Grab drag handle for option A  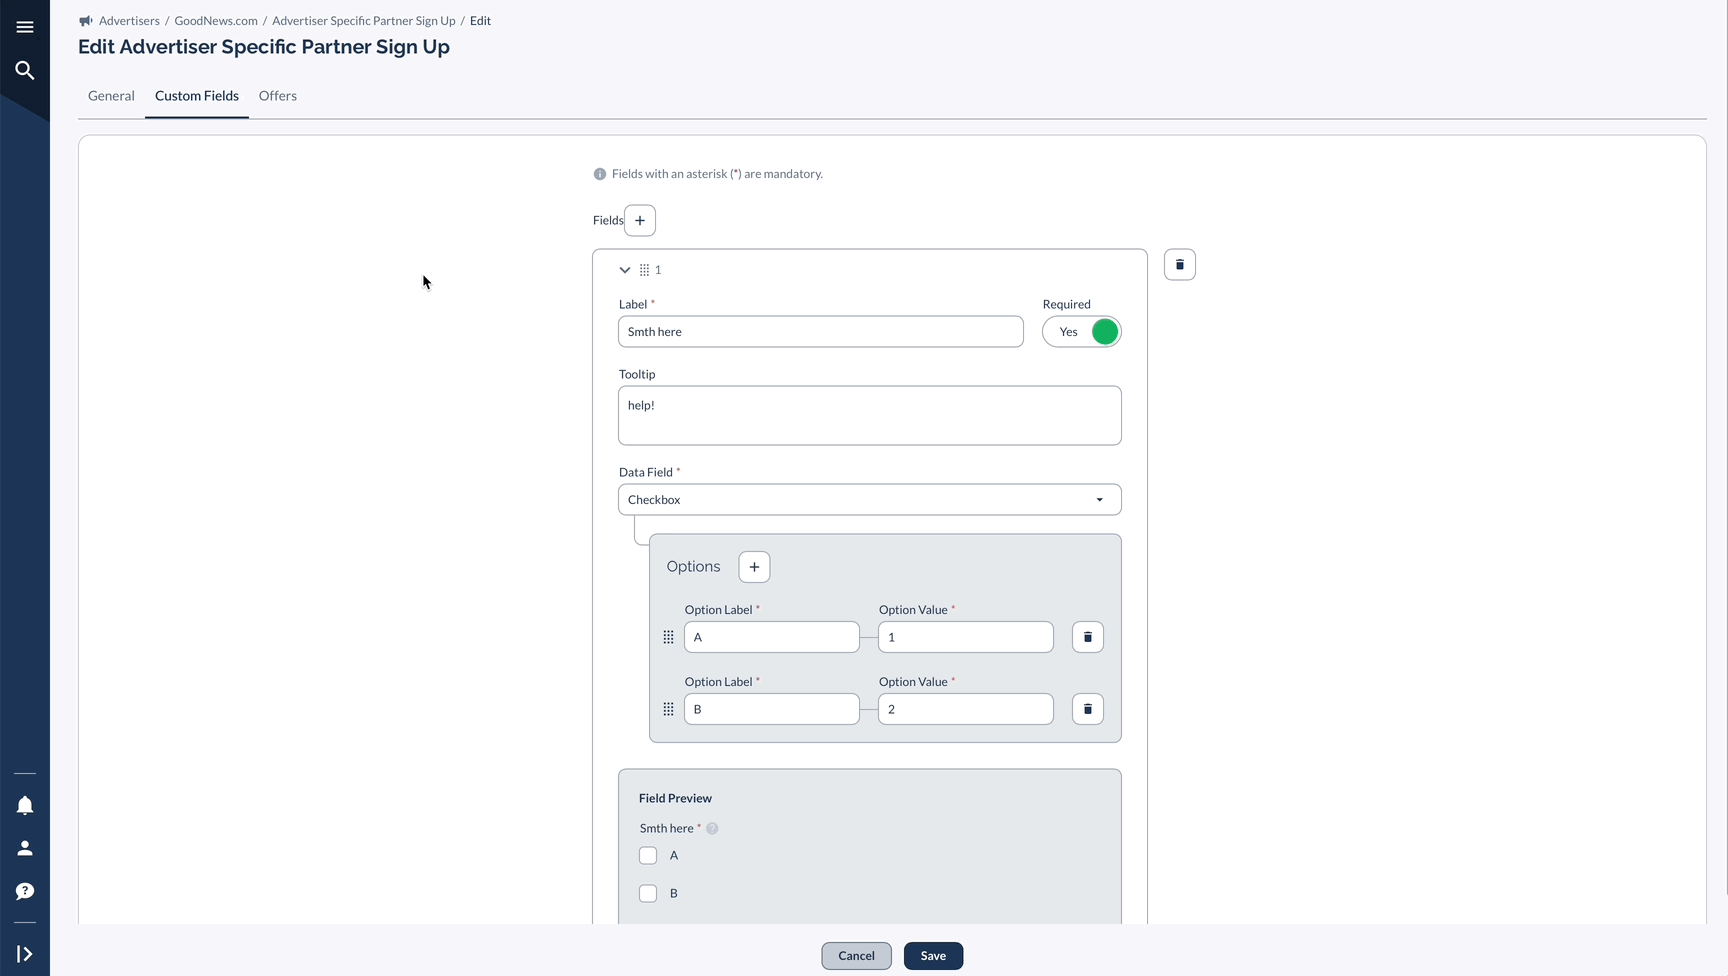pos(669,637)
